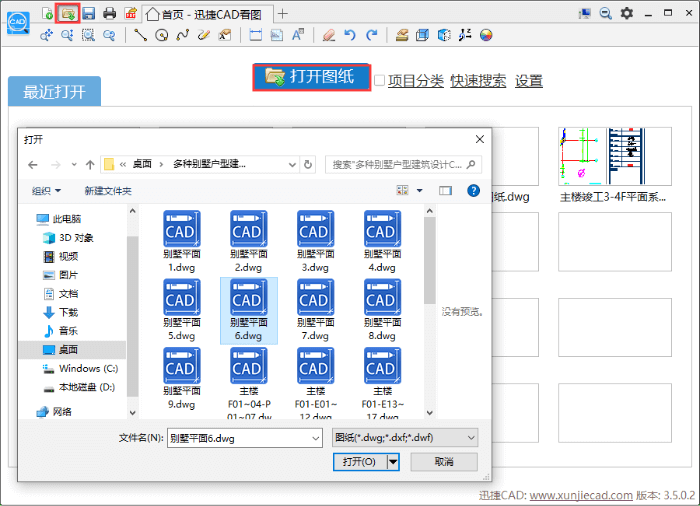
Task: Toggle the preview pane button
Action: [x=445, y=191]
